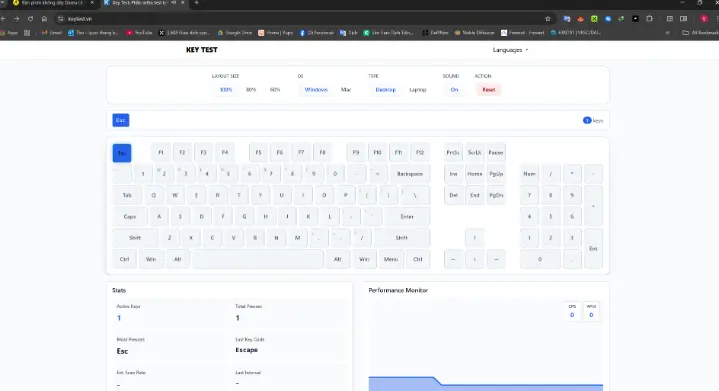Click the right arrow key
This screenshot has height=391, width=719.
point(496,259)
